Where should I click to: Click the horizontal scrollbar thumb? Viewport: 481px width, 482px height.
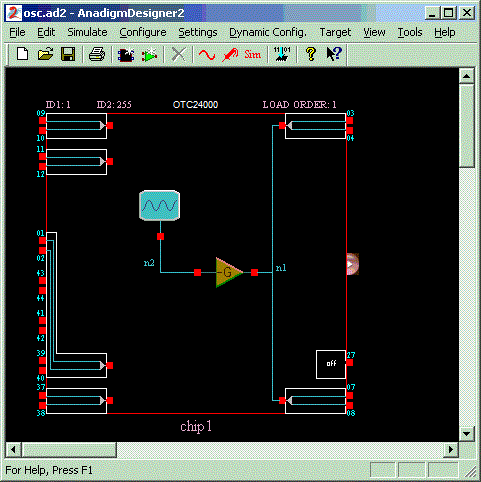pos(69,450)
